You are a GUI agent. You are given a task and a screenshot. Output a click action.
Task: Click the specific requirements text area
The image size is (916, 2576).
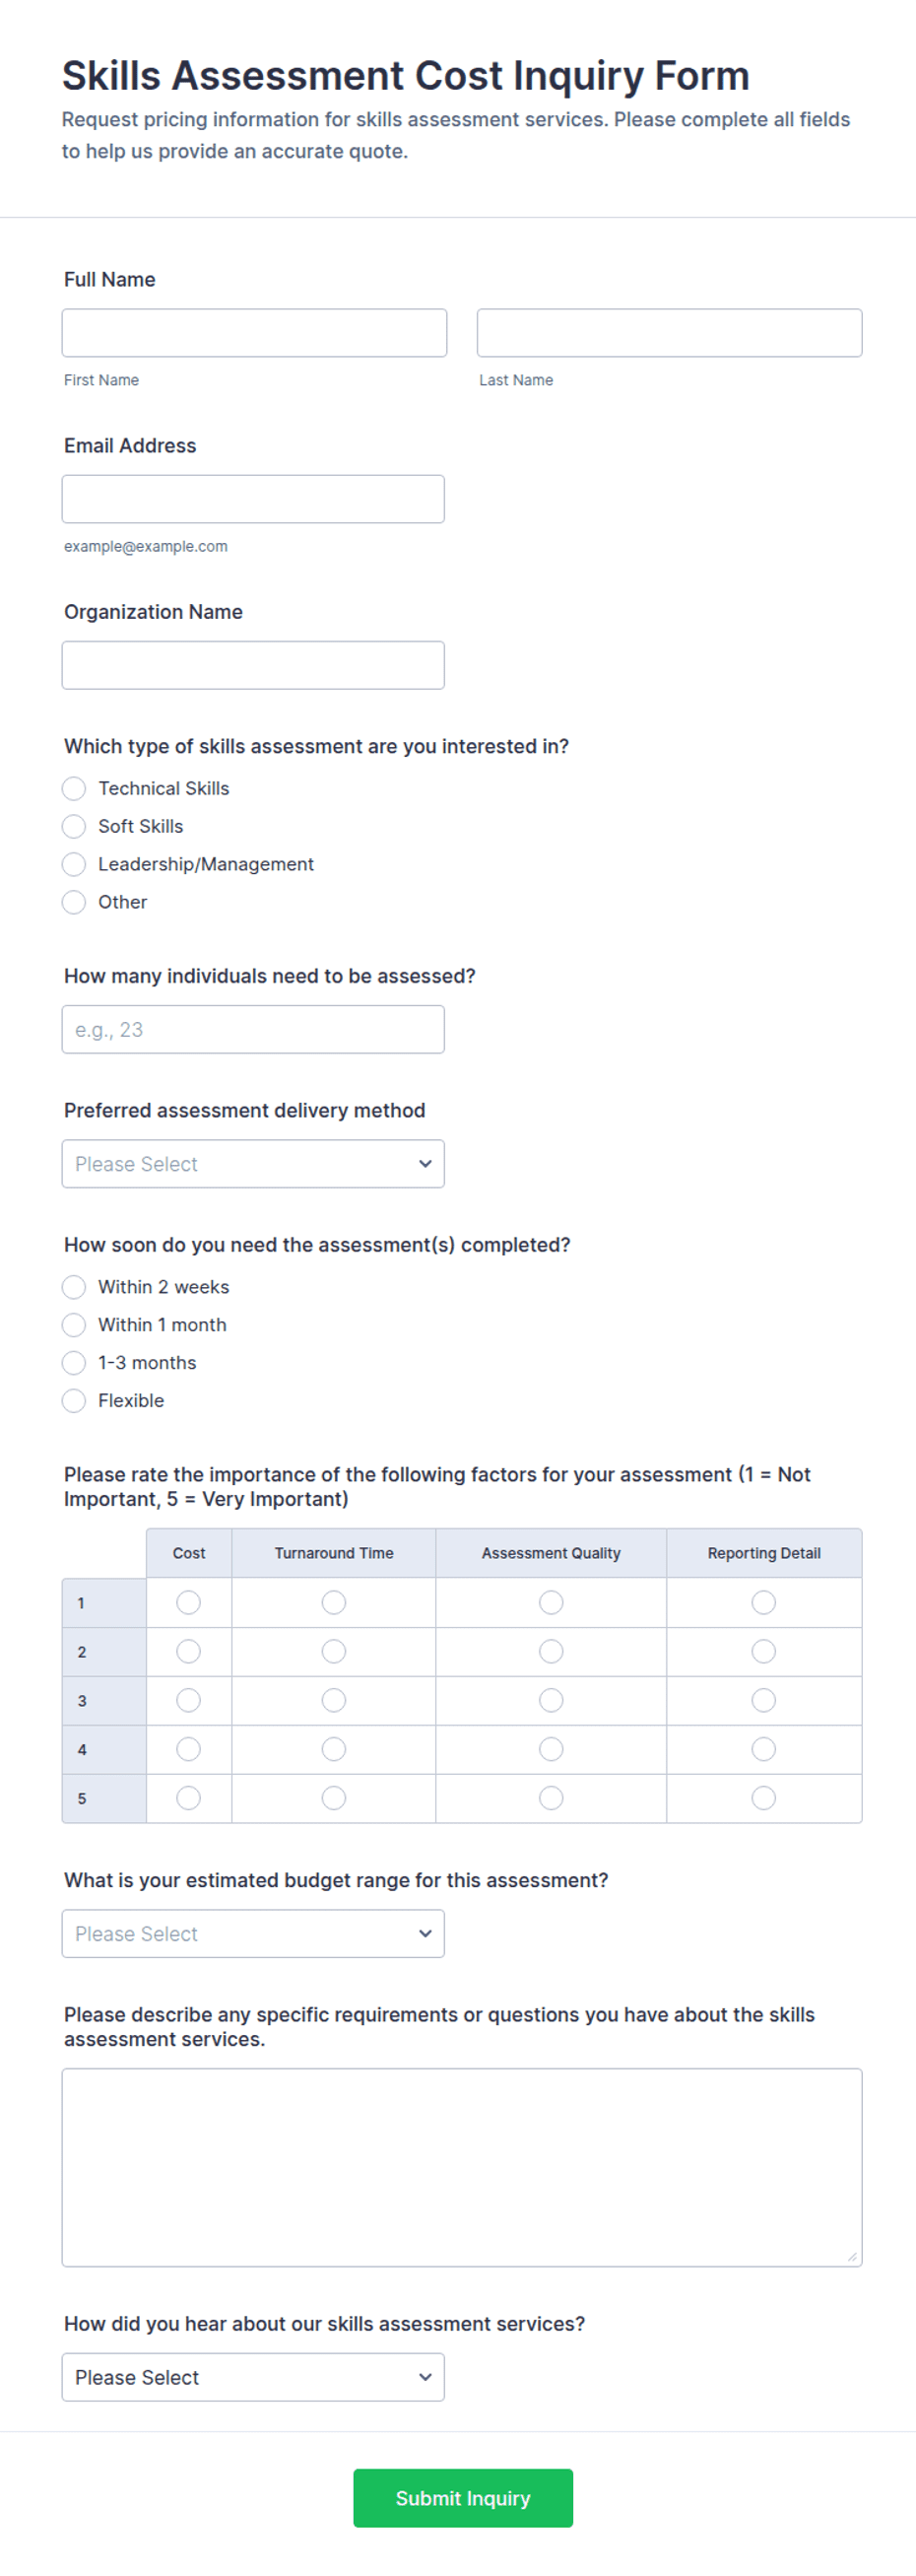coord(462,2167)
